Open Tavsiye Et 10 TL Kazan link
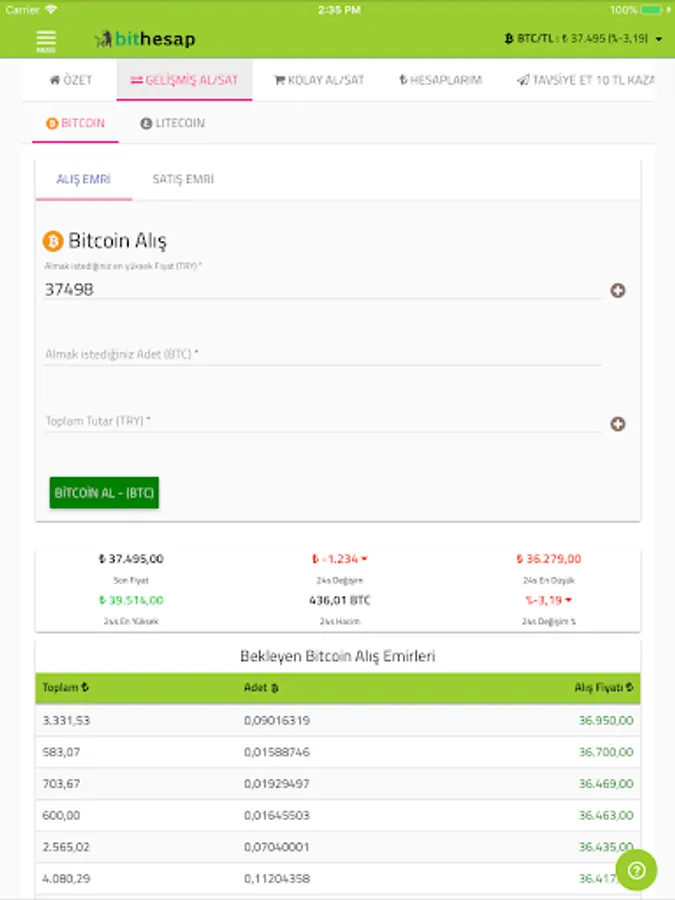 coord(586,80)
